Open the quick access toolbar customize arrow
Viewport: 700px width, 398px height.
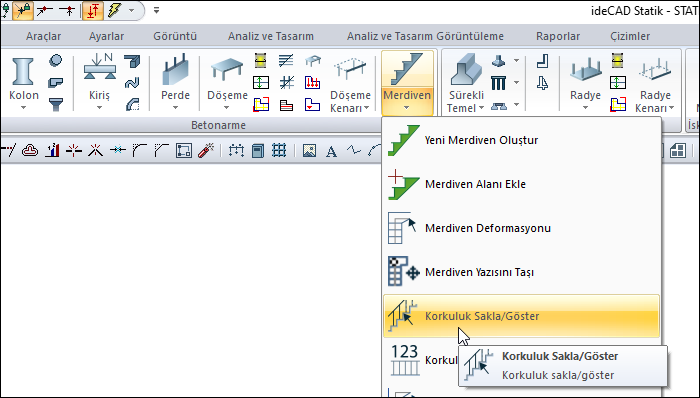point(156,10)
